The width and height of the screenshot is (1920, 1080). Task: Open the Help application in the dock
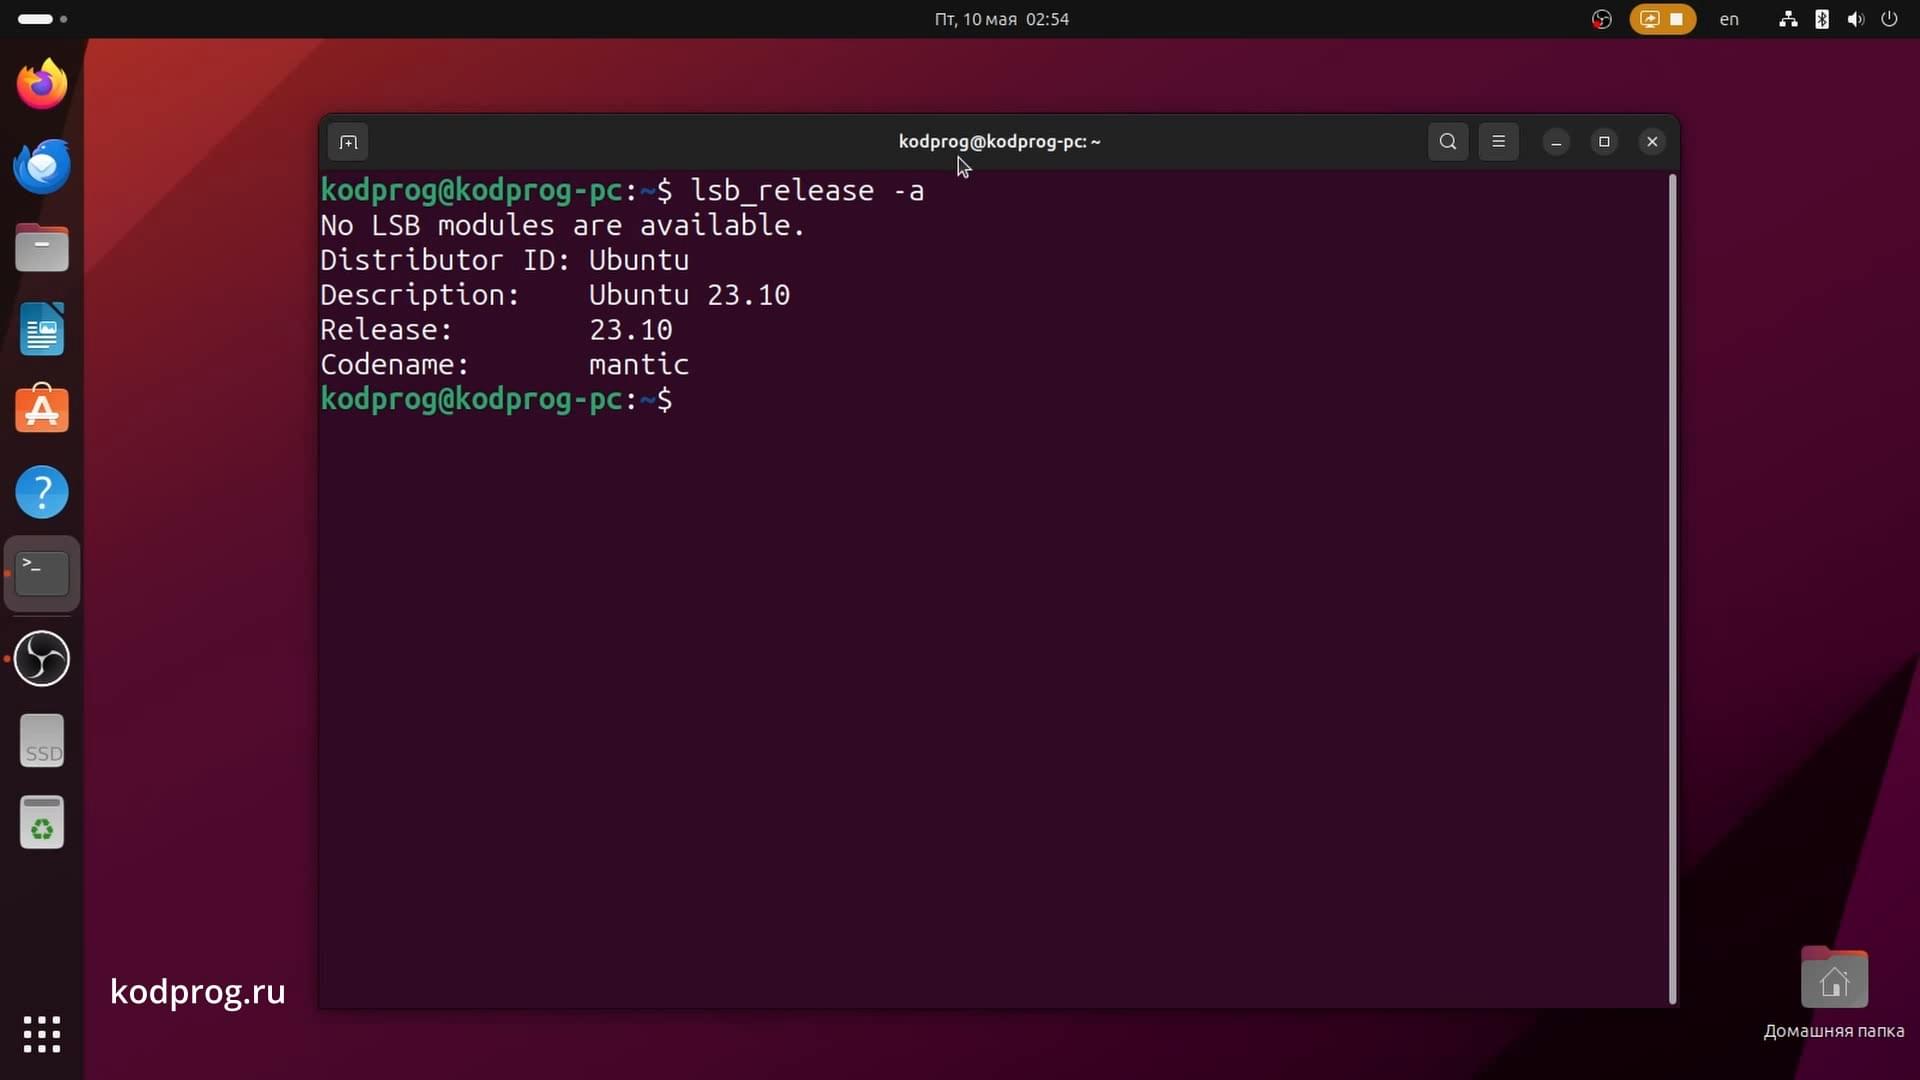pos(42,492)
